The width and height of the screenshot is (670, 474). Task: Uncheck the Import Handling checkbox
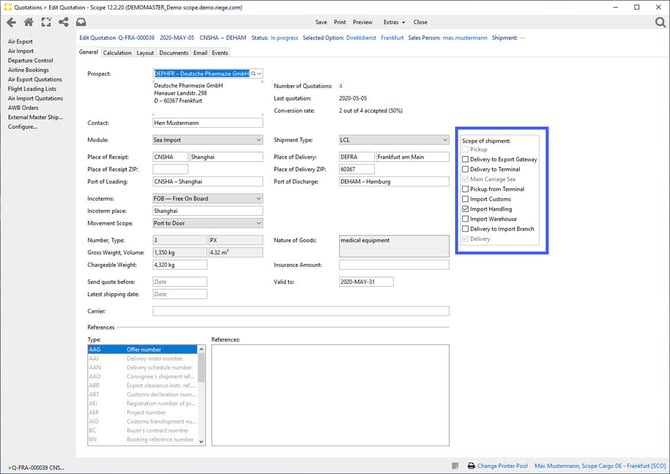[466, 208]
